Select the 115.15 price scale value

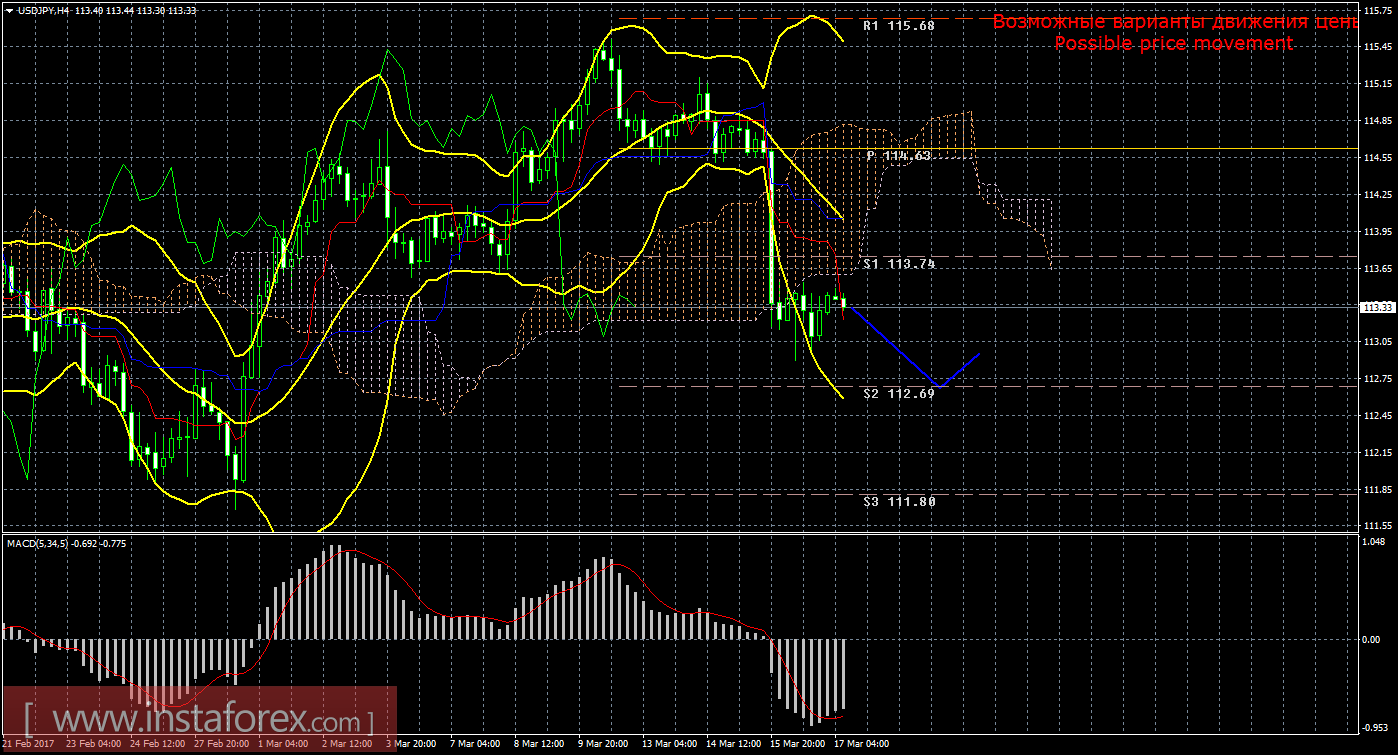(1379, 84)
